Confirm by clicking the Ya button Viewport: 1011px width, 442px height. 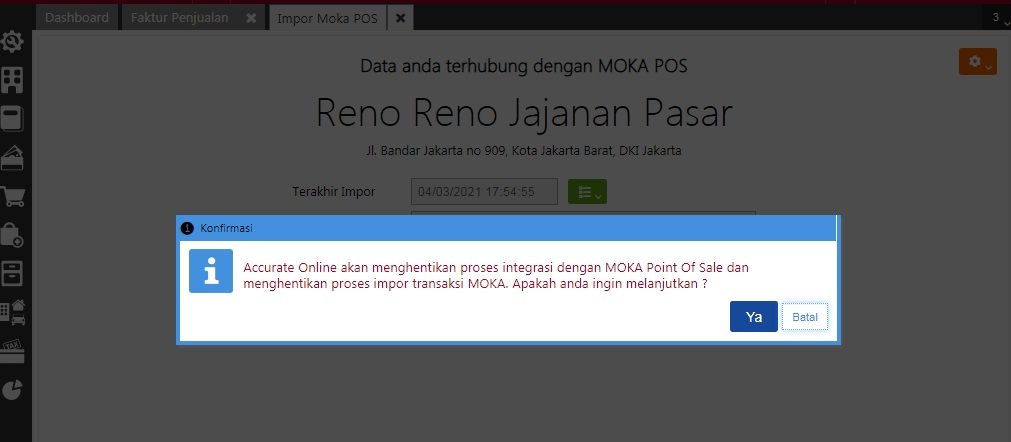coord(754,317)
